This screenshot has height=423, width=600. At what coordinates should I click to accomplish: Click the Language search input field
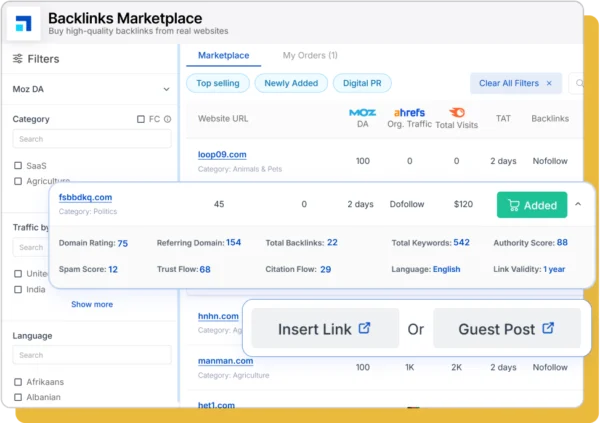90,355
